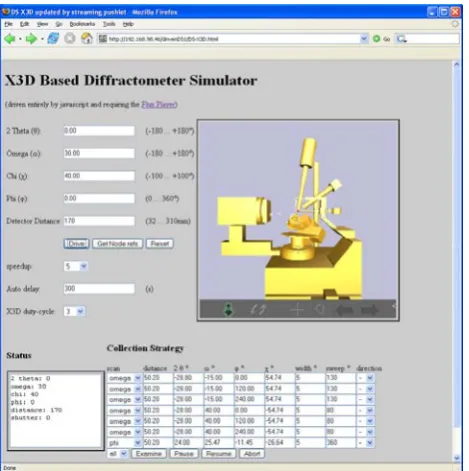Click the chi field showing -26.64

point(279,443)
